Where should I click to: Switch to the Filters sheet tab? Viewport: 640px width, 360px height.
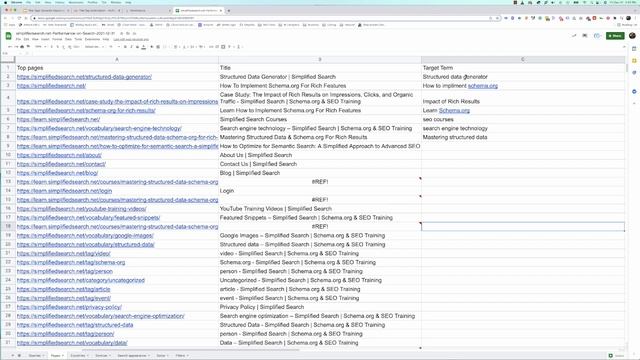[180, 356]
